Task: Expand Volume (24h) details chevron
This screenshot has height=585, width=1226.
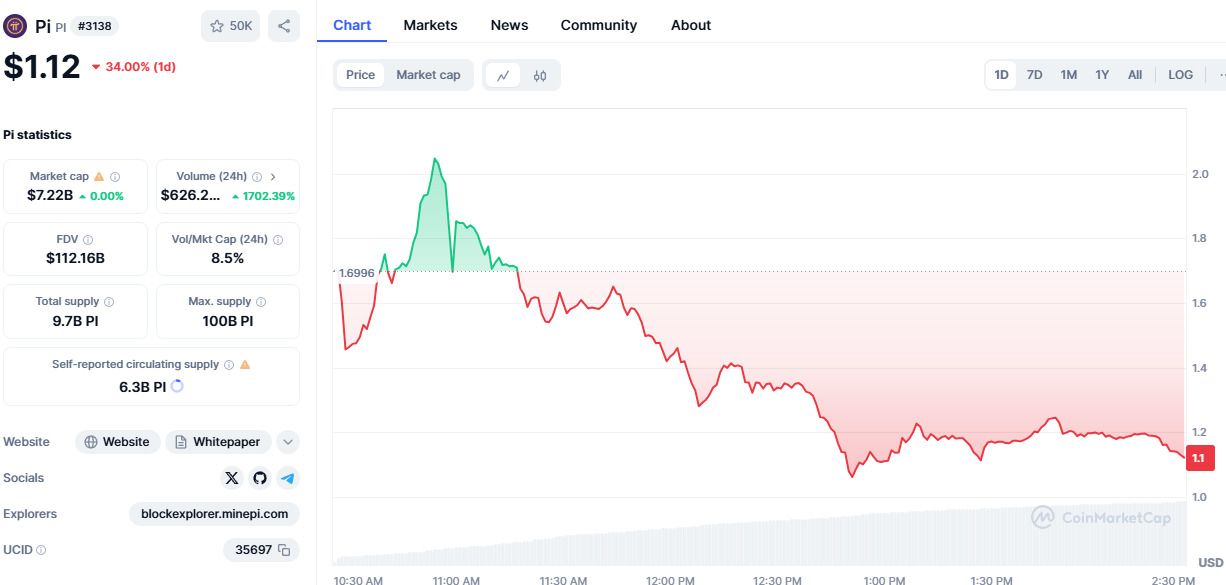Action: [273, 176]
